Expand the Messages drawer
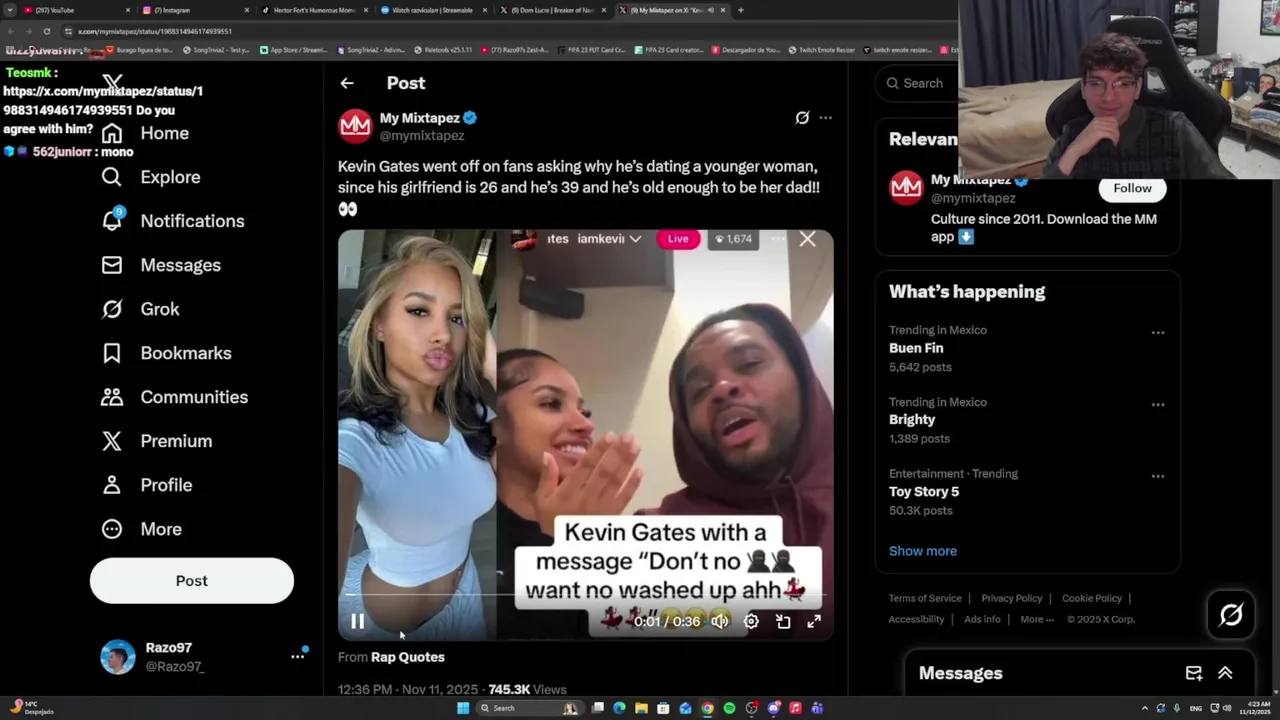Screen dimensions: 1280x720 point(1225,673)
